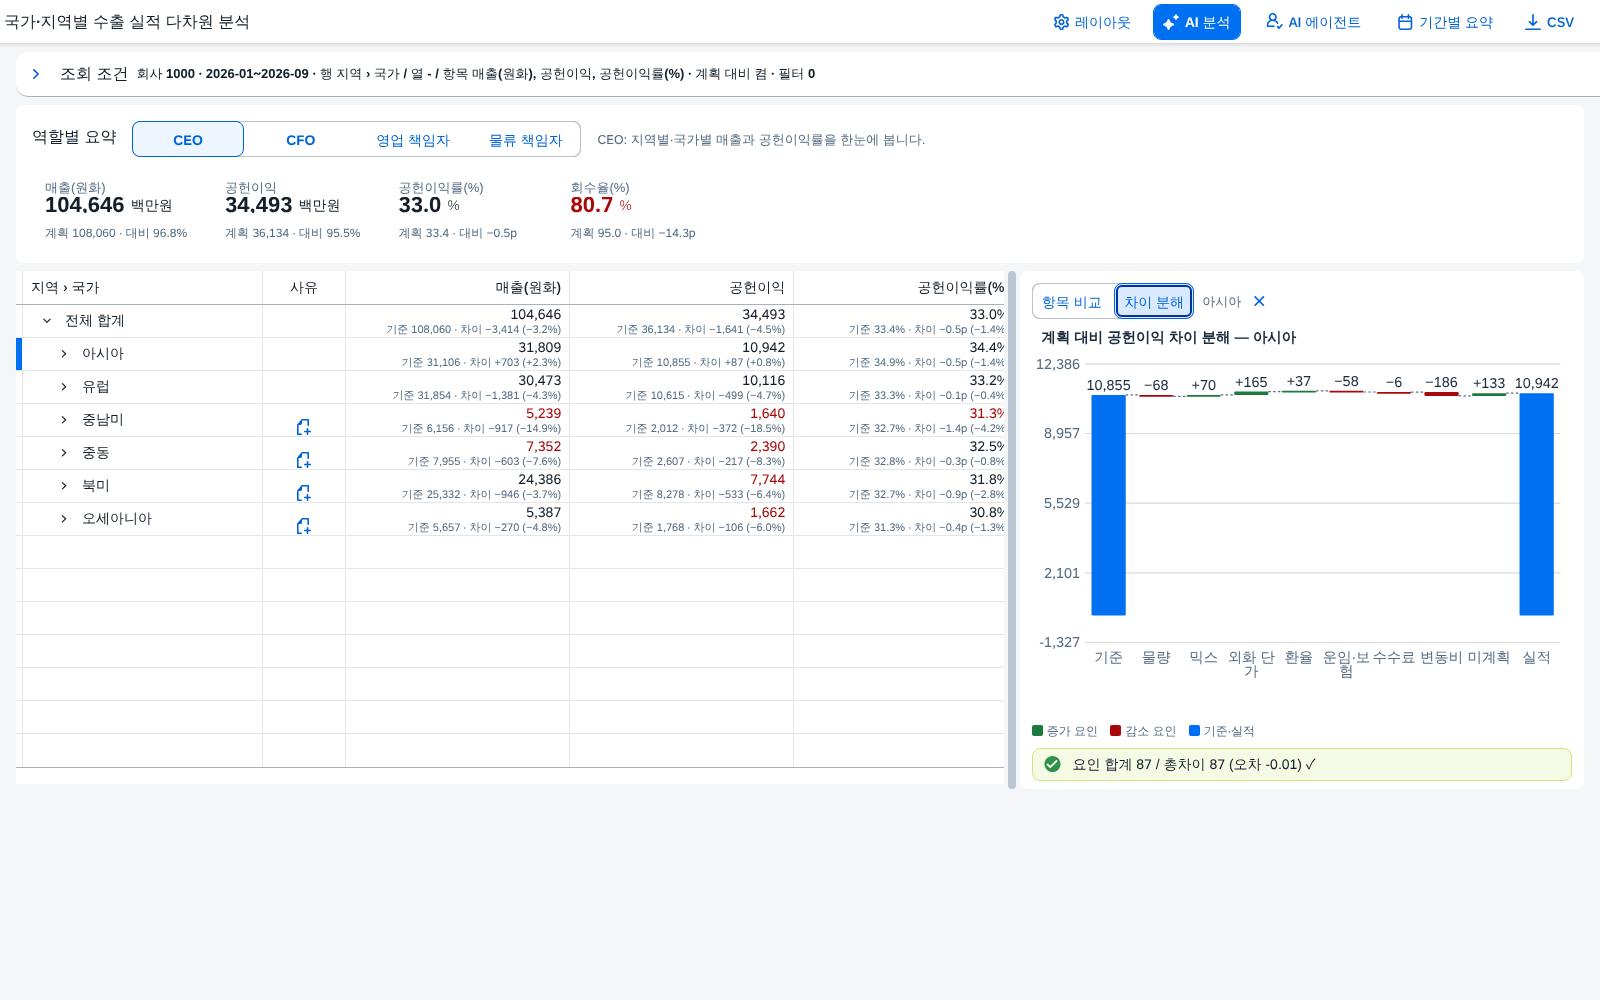Open the 레이아웃 layout settings
This screenshot has width=1600, height=1000.
[x=1091, y=22]
